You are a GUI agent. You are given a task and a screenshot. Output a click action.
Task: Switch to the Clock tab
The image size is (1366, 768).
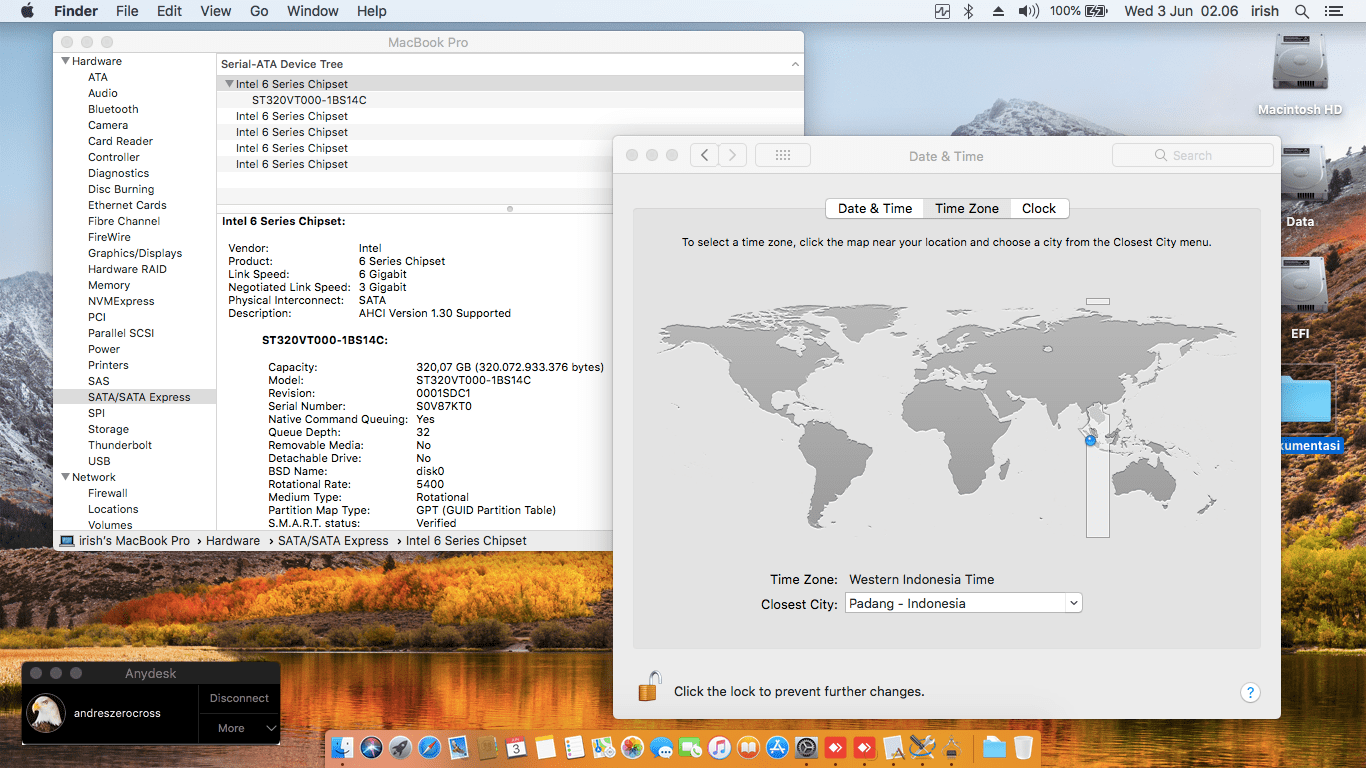tap(1038, 208)
